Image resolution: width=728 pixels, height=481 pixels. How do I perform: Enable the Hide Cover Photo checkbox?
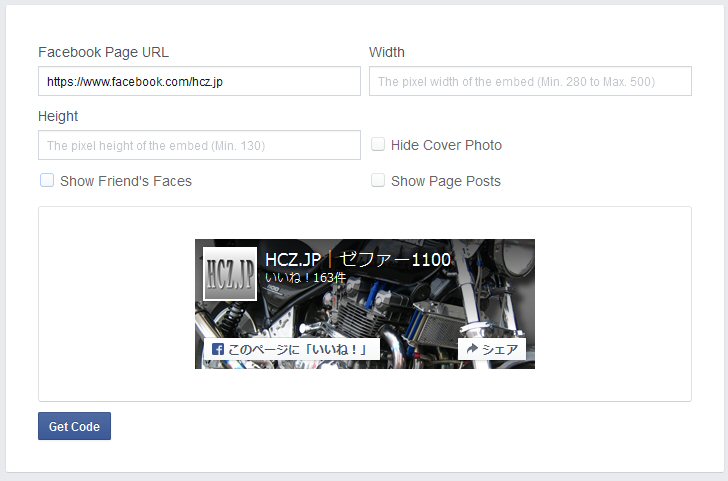pos(378,144)
